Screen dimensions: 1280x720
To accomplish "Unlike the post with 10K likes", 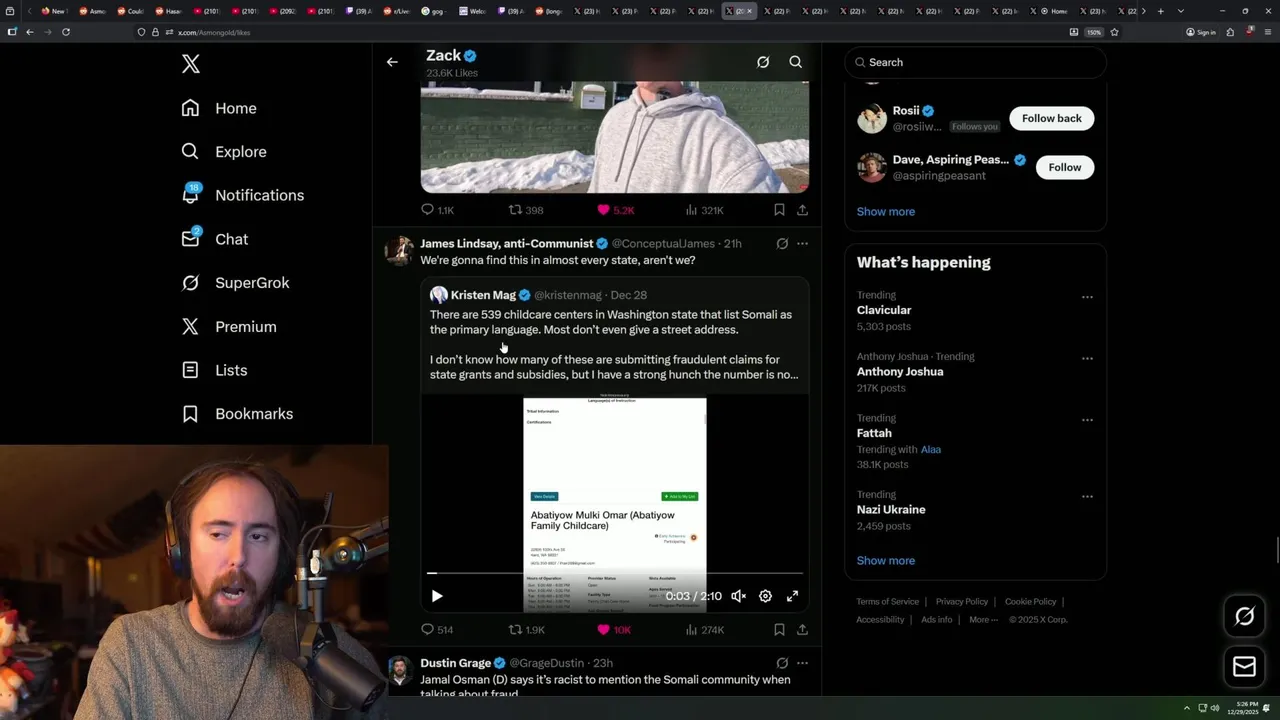I will coord(614,630).
